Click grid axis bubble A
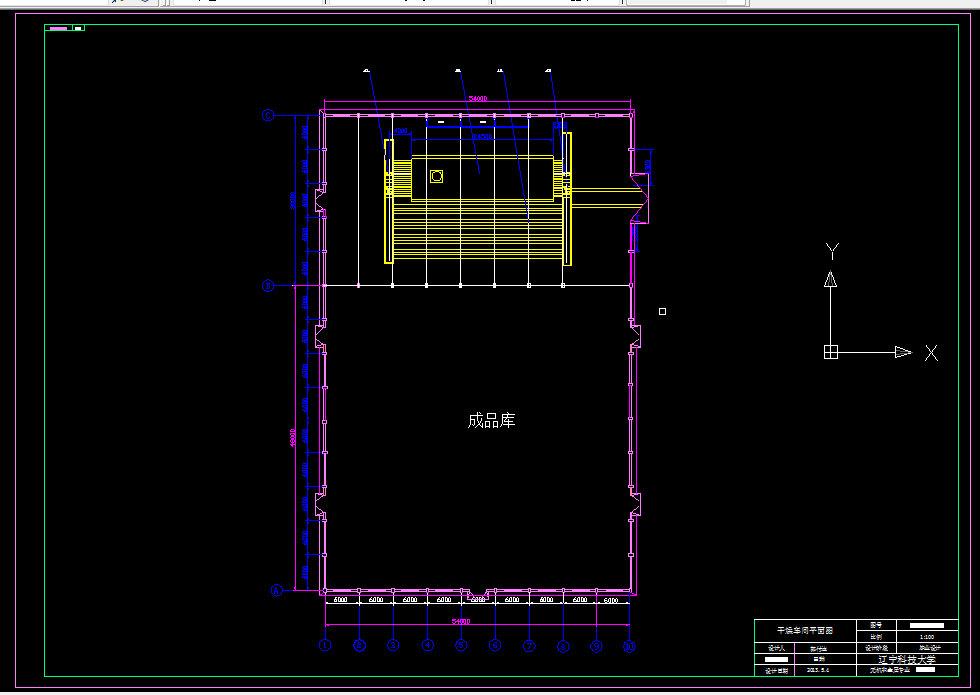980x695 pixels. coord(277,590)
